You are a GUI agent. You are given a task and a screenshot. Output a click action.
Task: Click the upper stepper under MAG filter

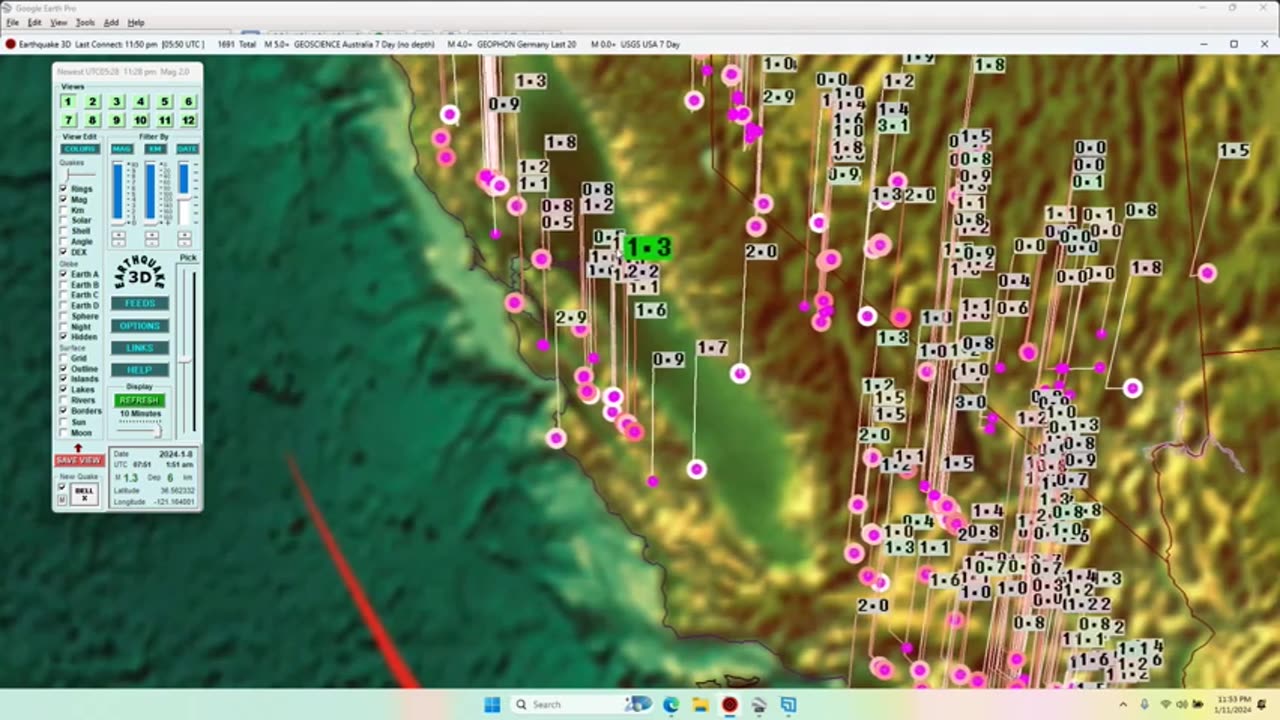coord(118,235)
